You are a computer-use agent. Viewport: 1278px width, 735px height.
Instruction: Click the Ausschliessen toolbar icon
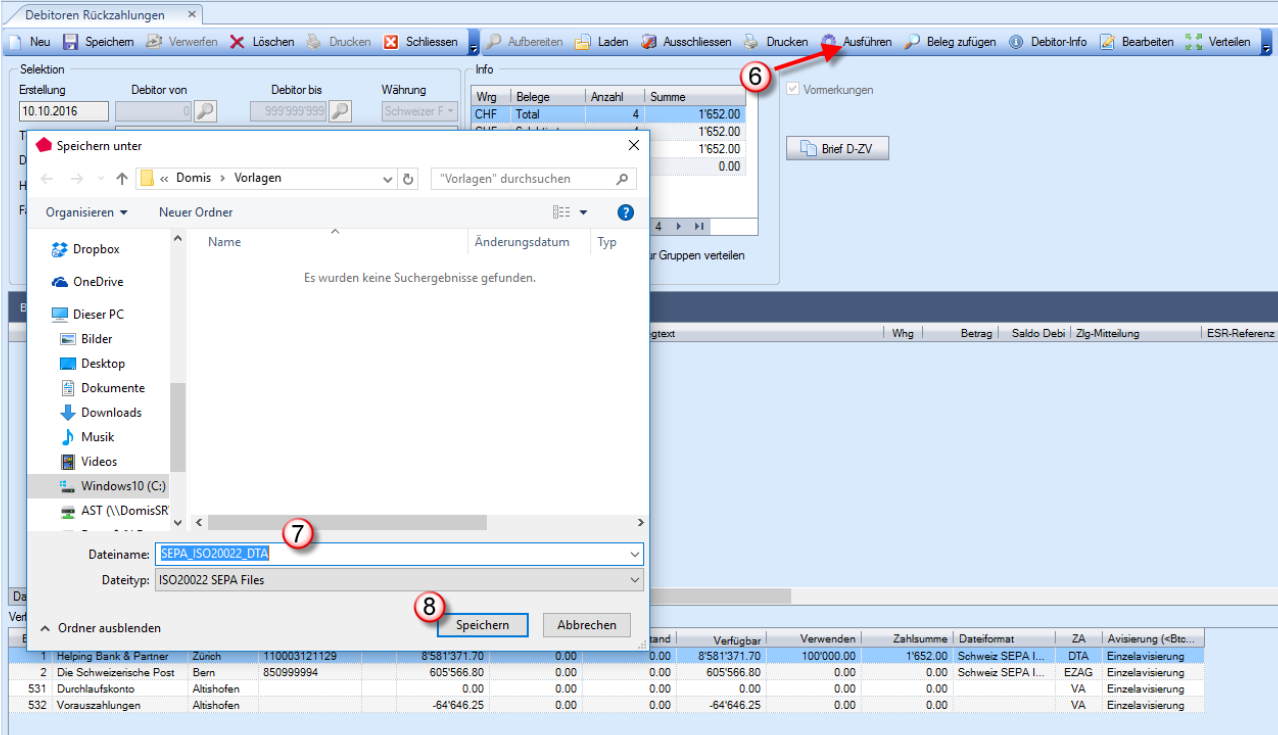[648, 42]
